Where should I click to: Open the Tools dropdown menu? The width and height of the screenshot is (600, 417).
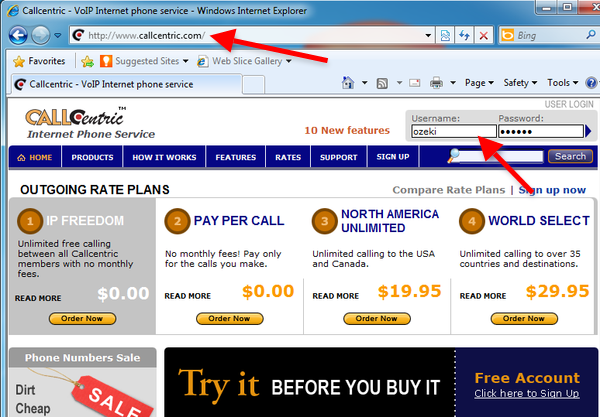click(x=562, y=83)
